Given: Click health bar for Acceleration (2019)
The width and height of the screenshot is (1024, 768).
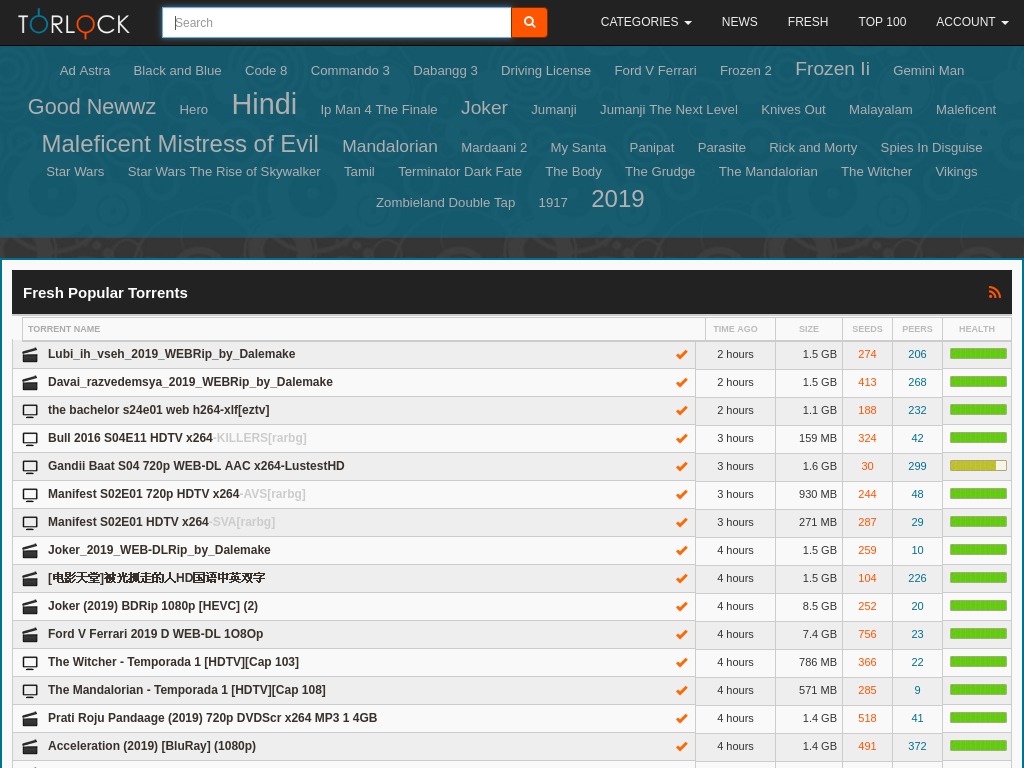Looking at the screenshot, I should pos(978,746).
